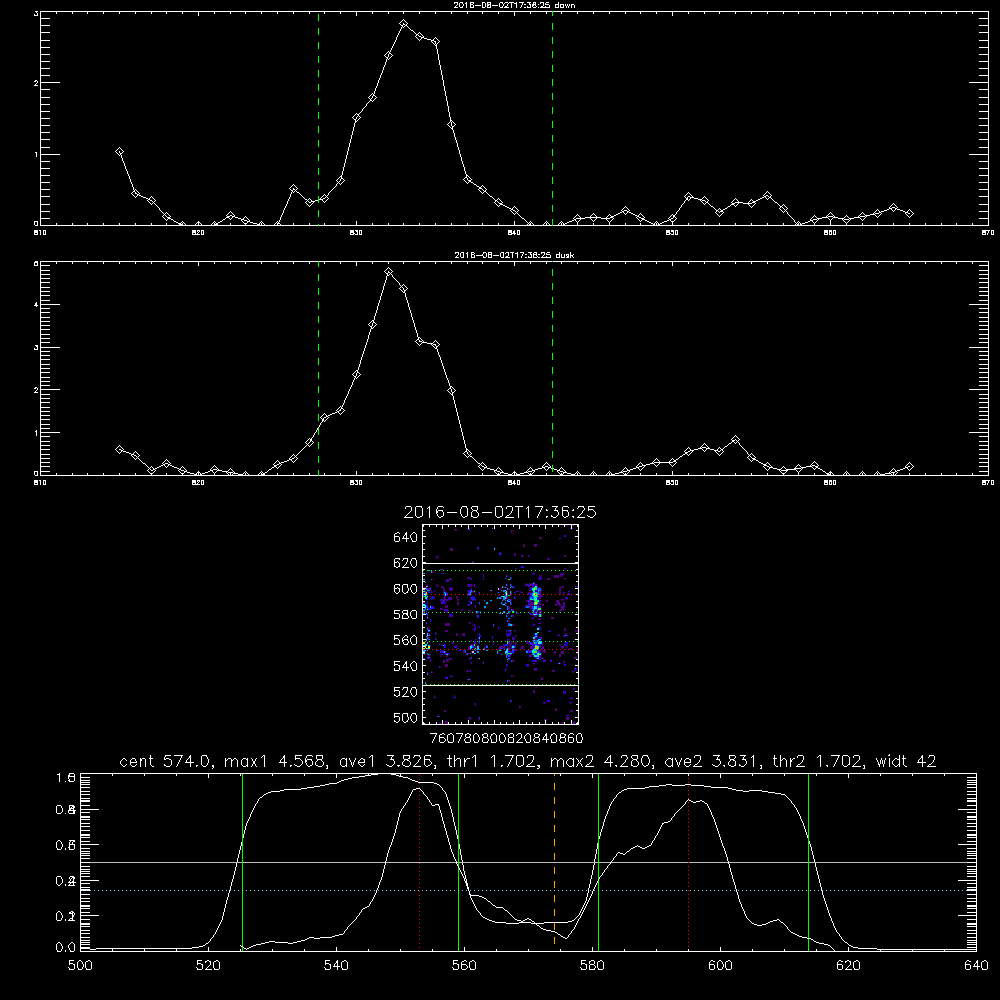The image size is (1000, 1000).
Task: Click the left green dashed line in dawn plot
Action: coord(318,119)
